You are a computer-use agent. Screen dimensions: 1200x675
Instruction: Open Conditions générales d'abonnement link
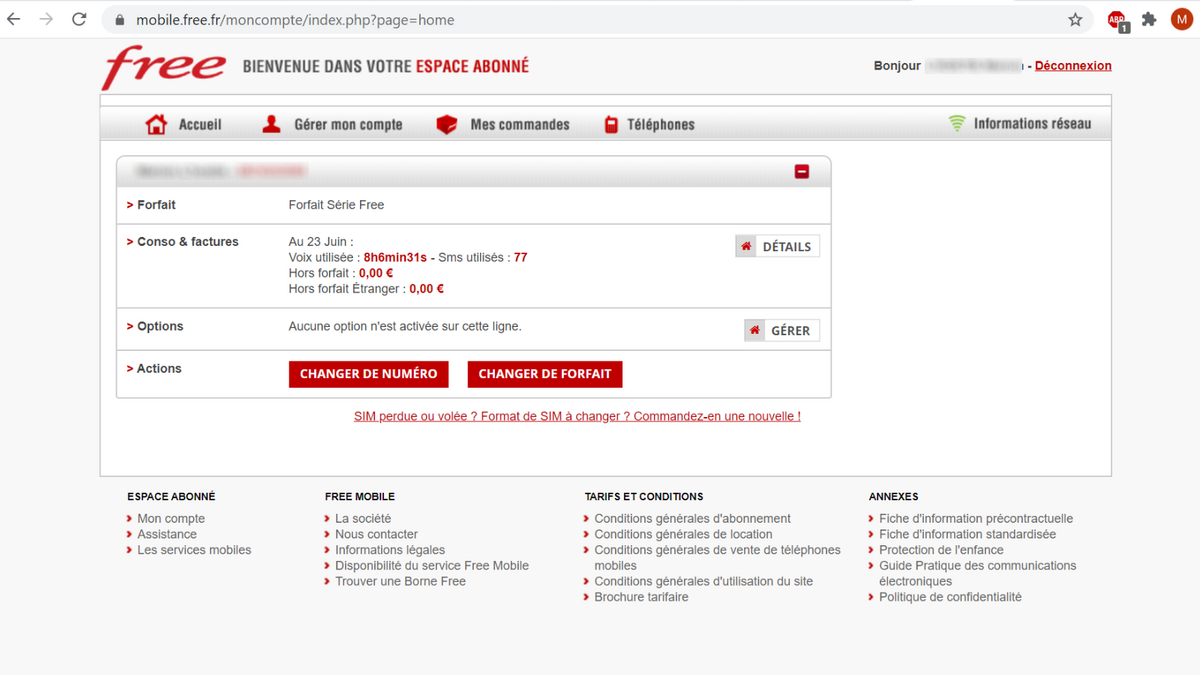point(692,519)
